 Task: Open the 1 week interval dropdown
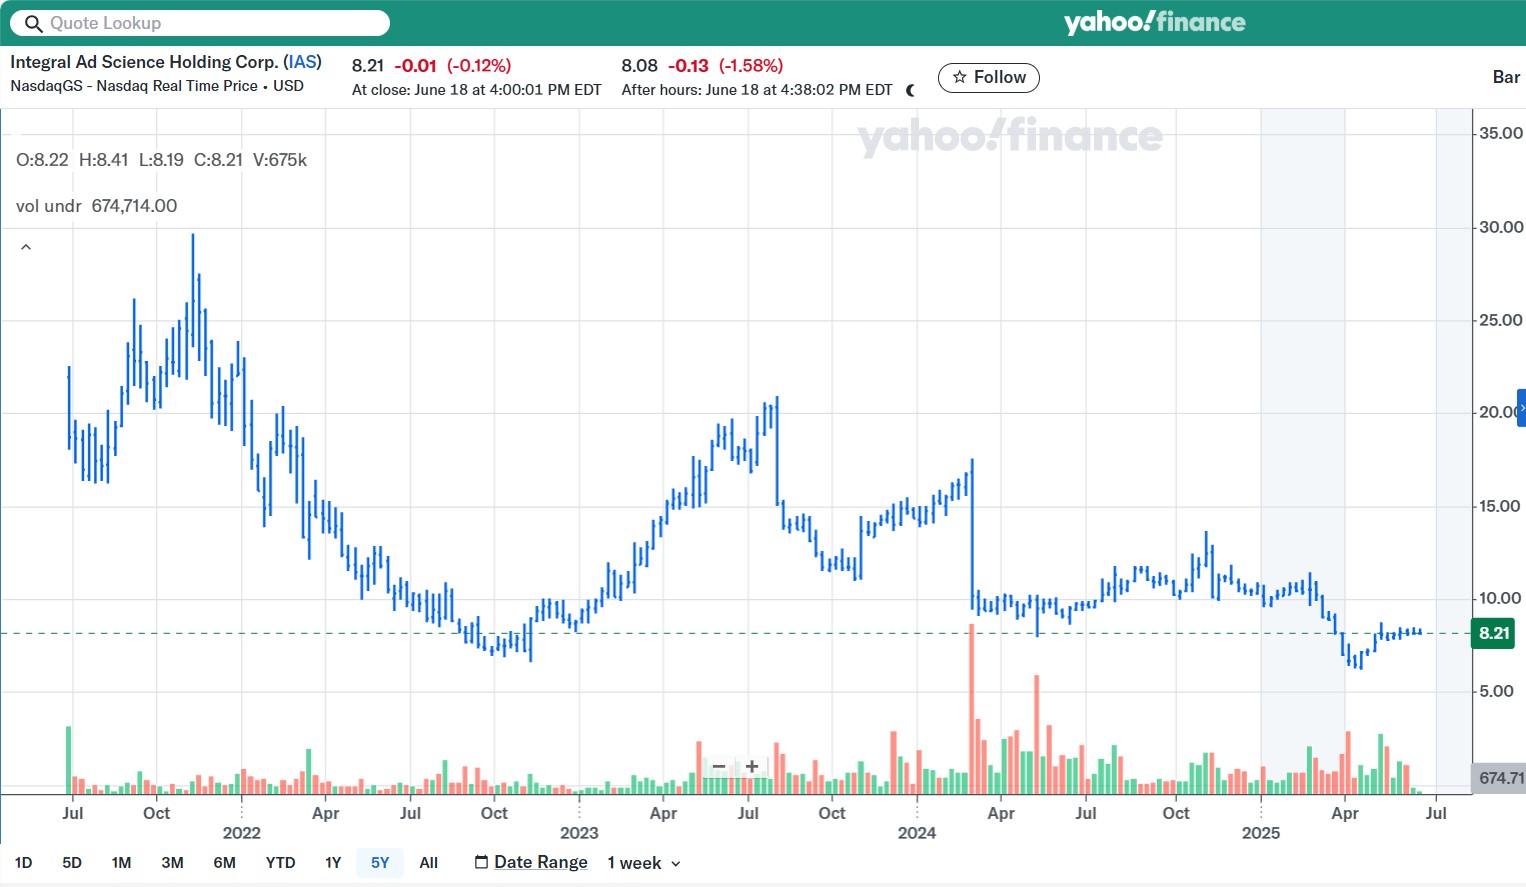coord(644,863)
